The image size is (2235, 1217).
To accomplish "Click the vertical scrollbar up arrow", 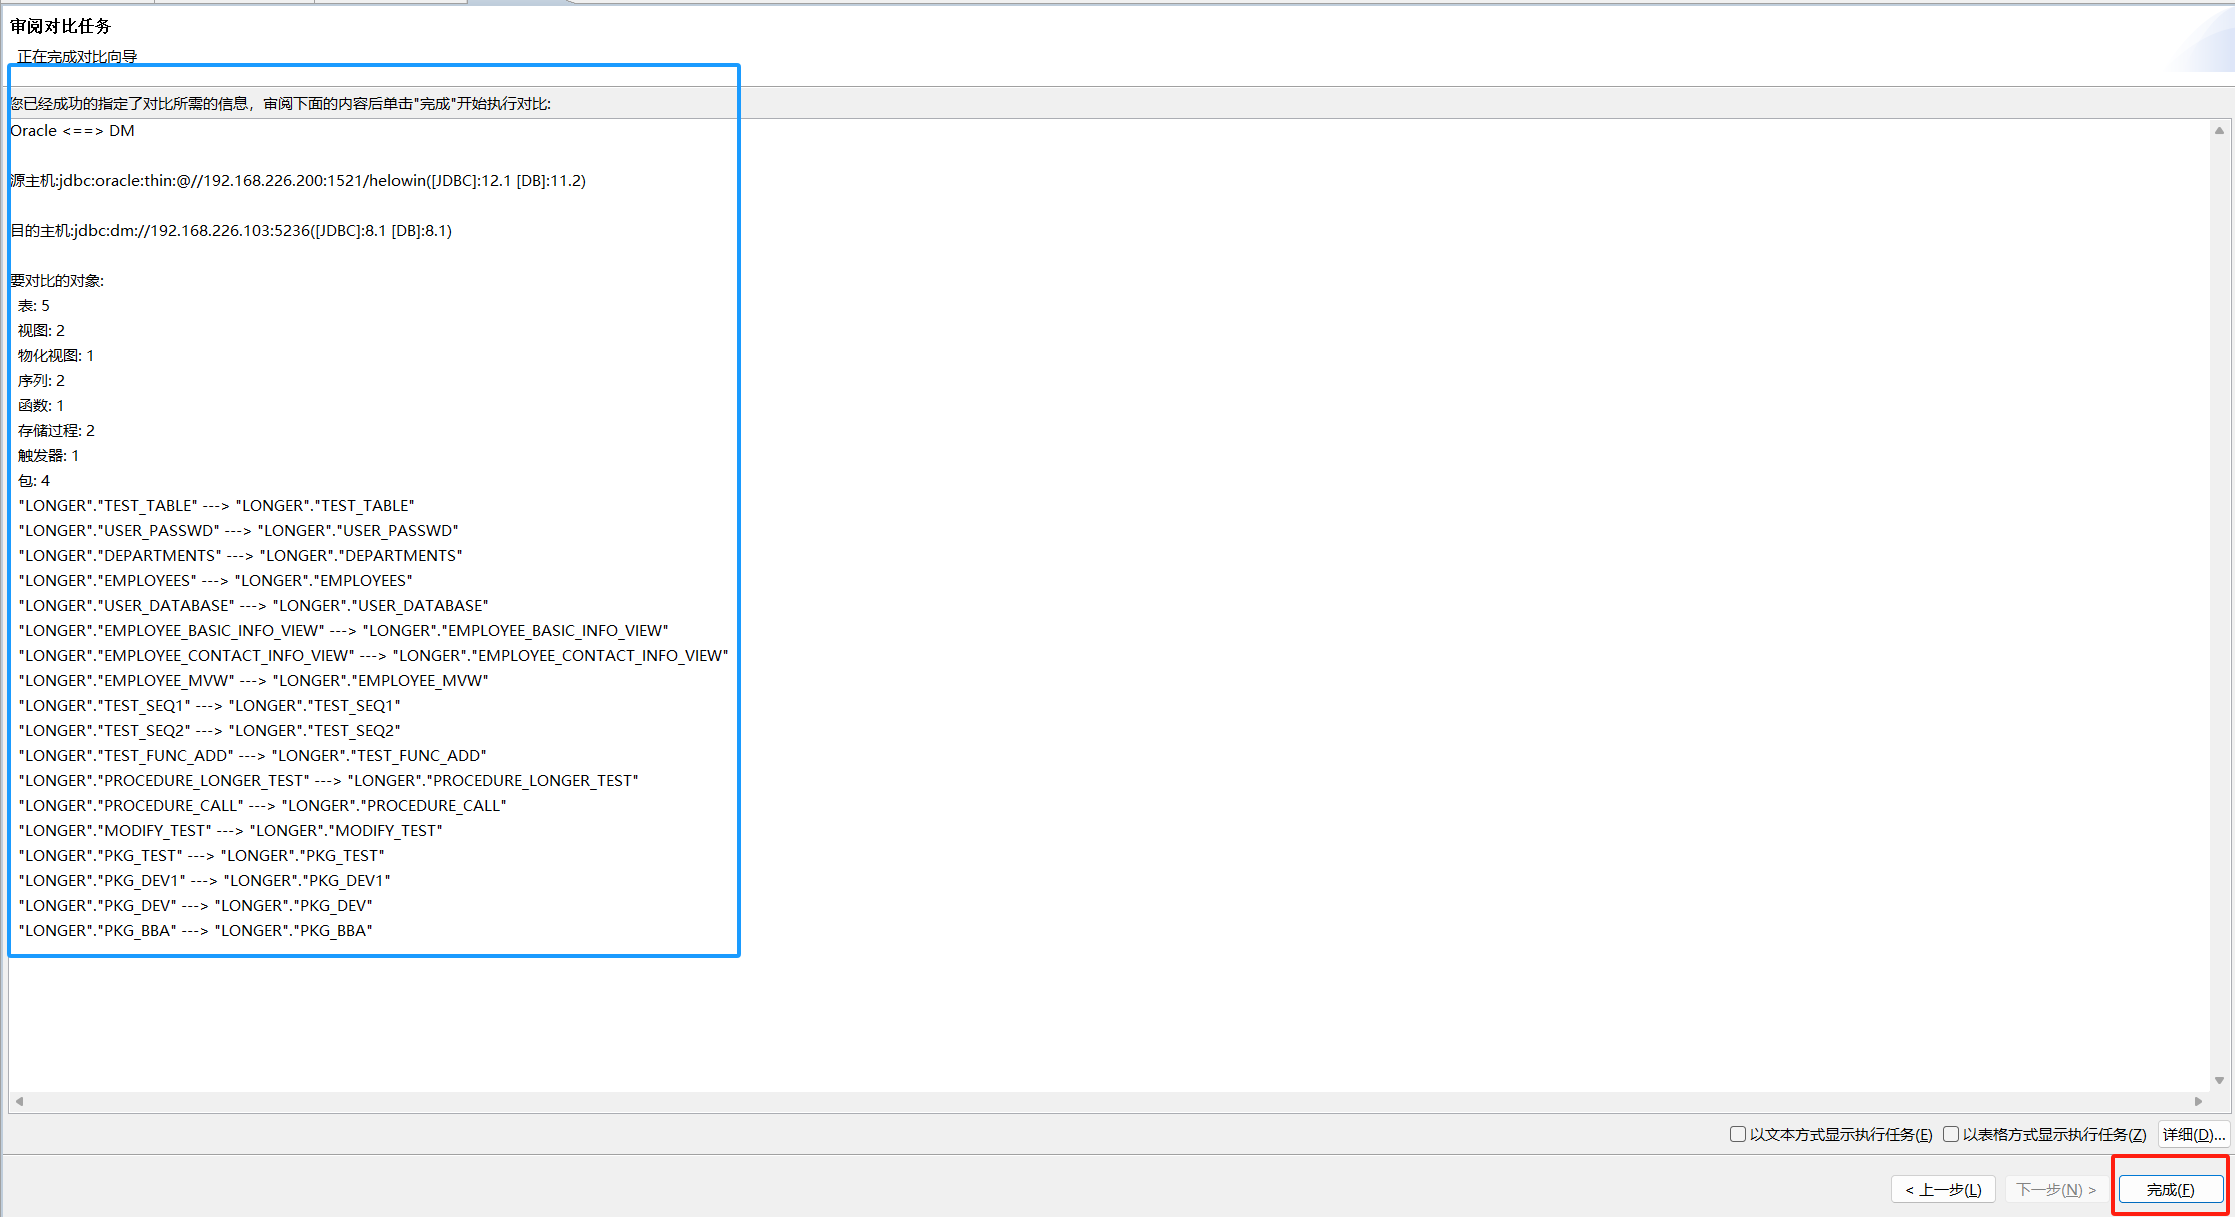I will point(2219,131).
